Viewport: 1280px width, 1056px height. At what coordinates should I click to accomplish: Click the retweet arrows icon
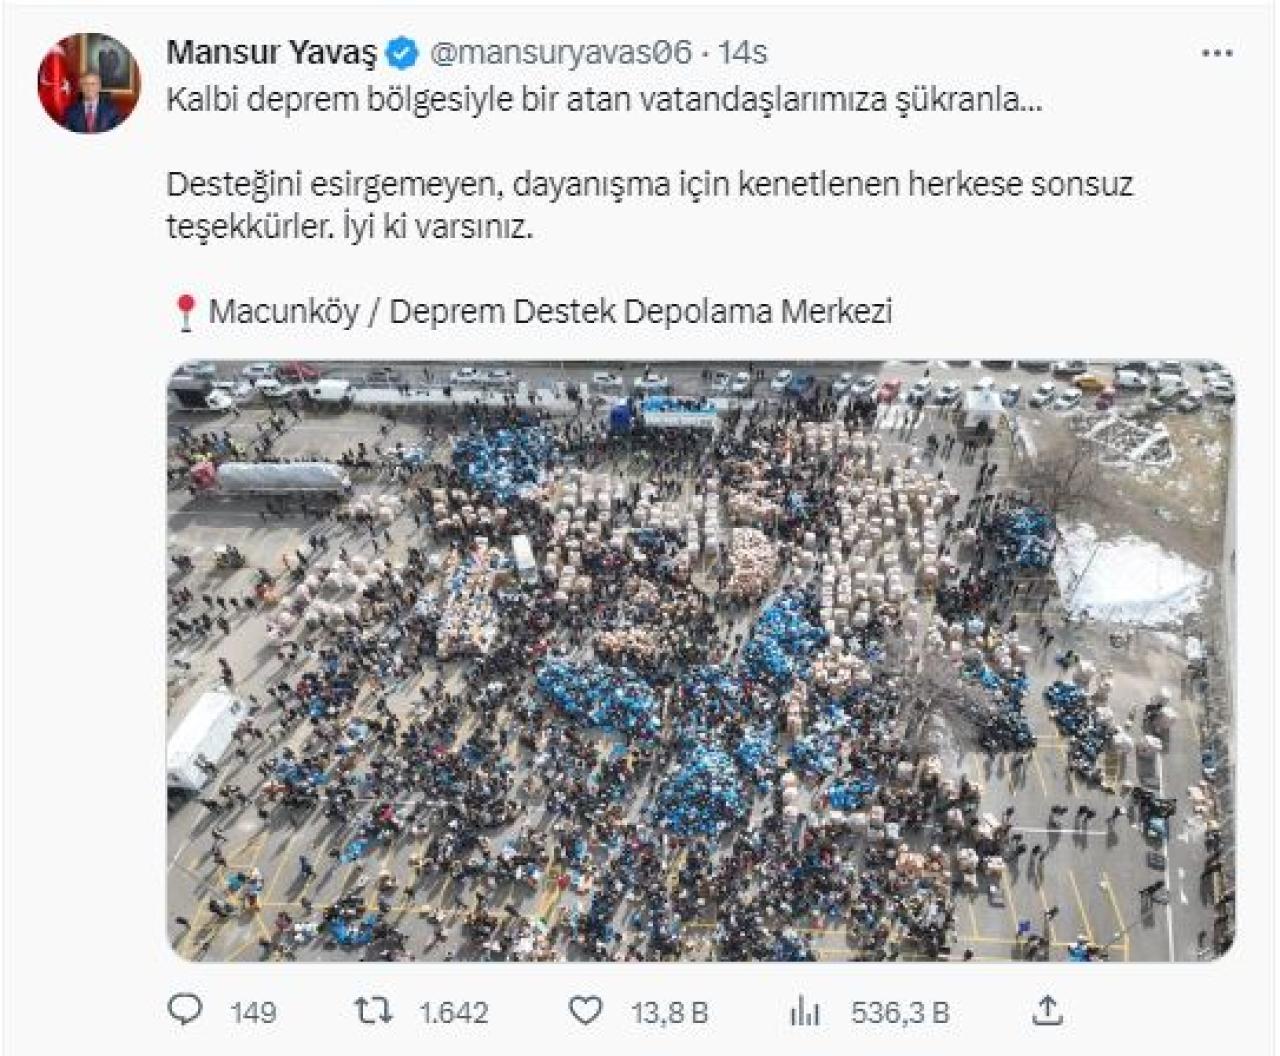(375, 1011)
